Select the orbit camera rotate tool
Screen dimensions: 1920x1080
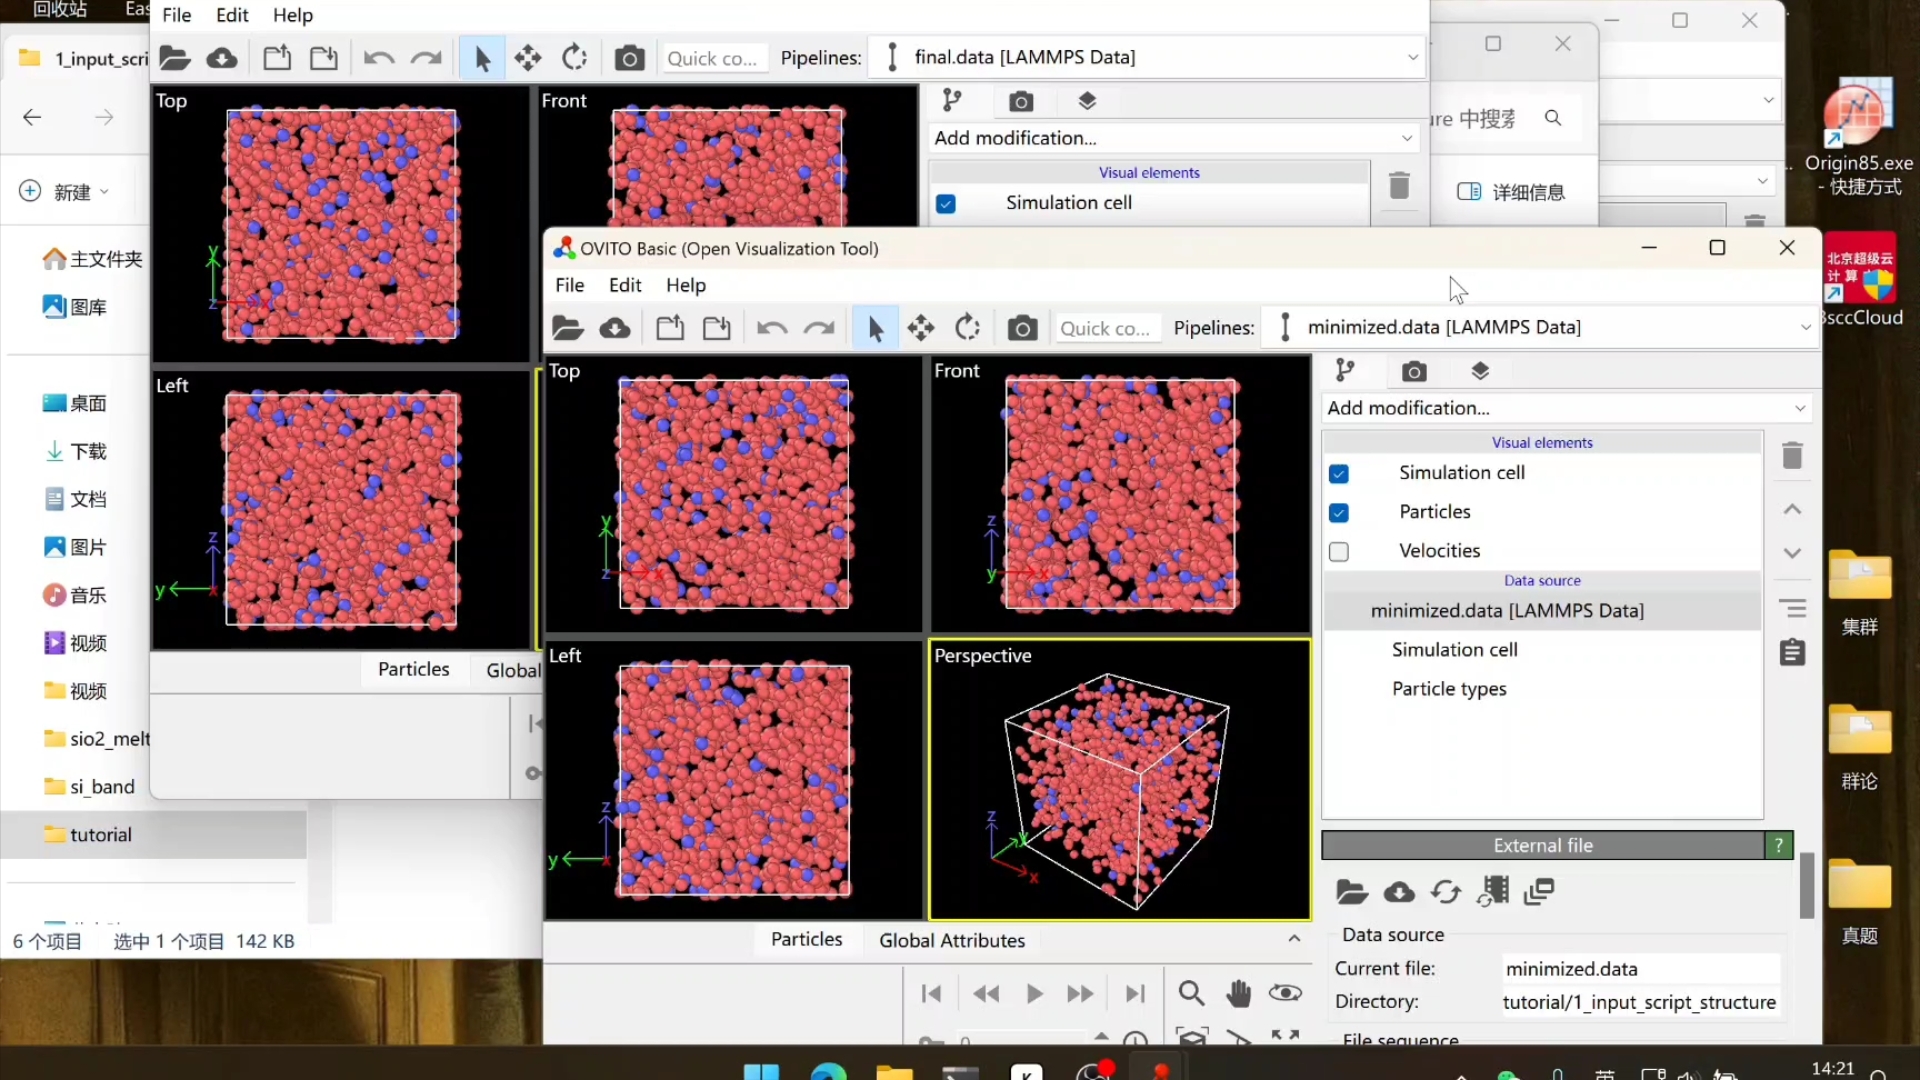[x=967, y=328]
